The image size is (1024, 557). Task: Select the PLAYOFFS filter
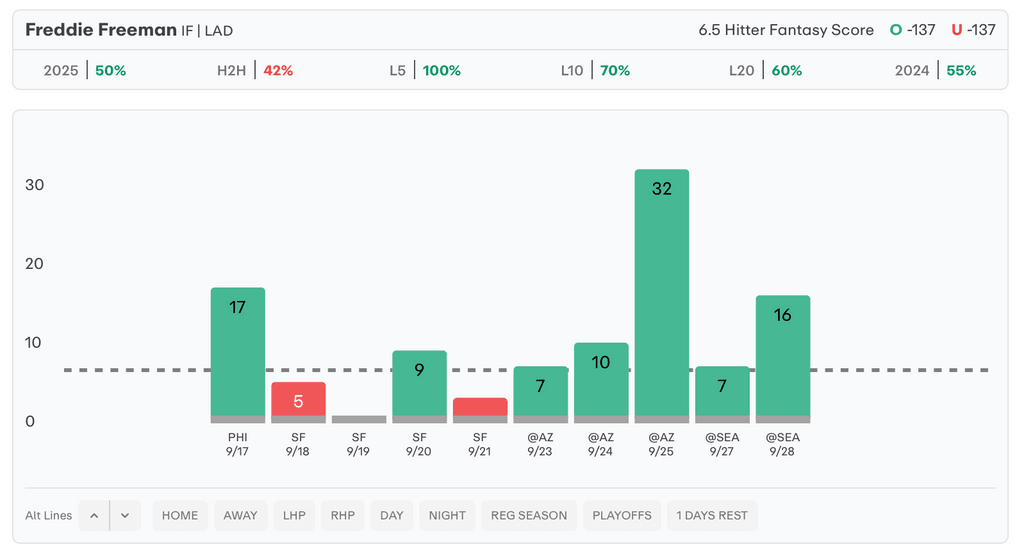(x=622, y=515)
